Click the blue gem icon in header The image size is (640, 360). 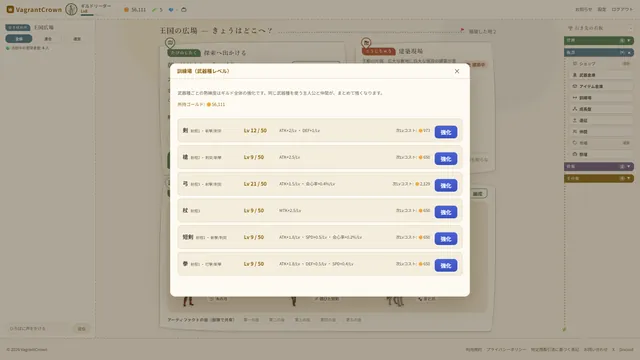(171, 9)
